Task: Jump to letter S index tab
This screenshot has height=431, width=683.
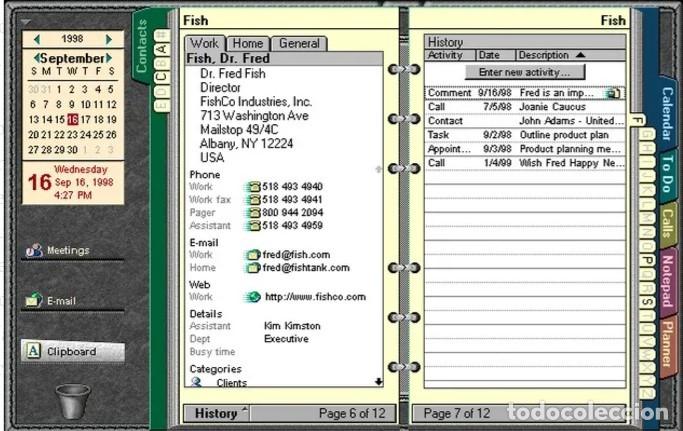Action: click(x=647, y=302)
